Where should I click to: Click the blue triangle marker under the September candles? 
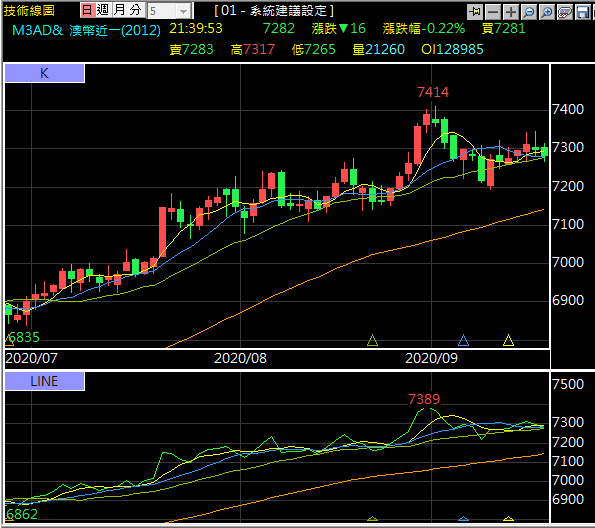coord(463,340)
